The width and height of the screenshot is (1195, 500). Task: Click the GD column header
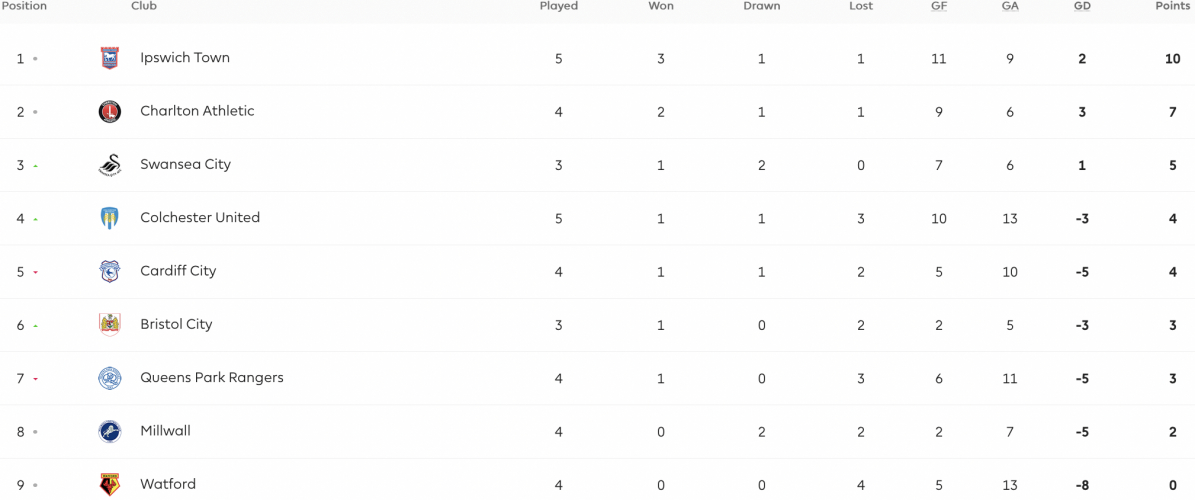tap(1081, 6)
